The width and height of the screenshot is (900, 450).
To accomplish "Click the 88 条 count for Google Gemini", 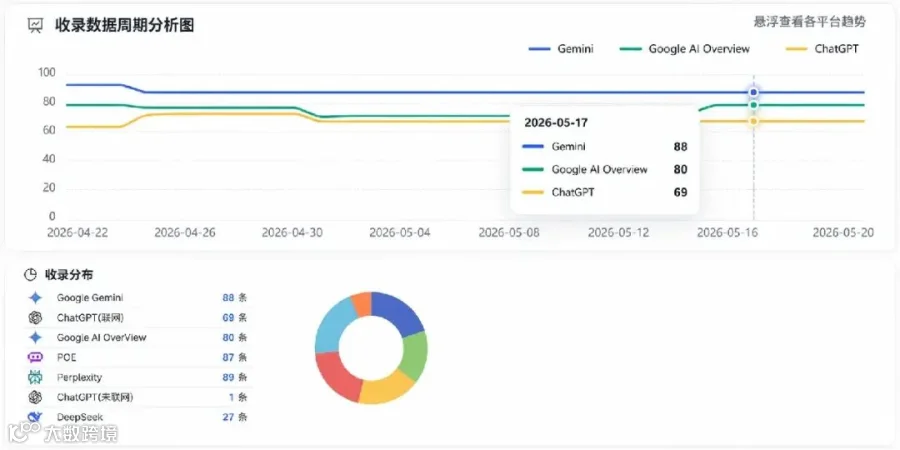I will click(x=235, y=298).
